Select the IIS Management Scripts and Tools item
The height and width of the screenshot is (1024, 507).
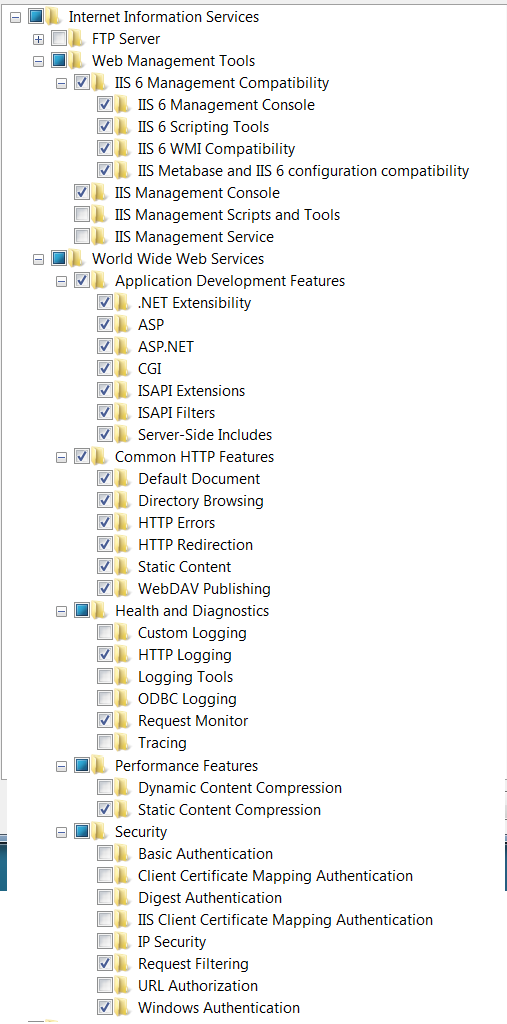(x=227, y=214)
